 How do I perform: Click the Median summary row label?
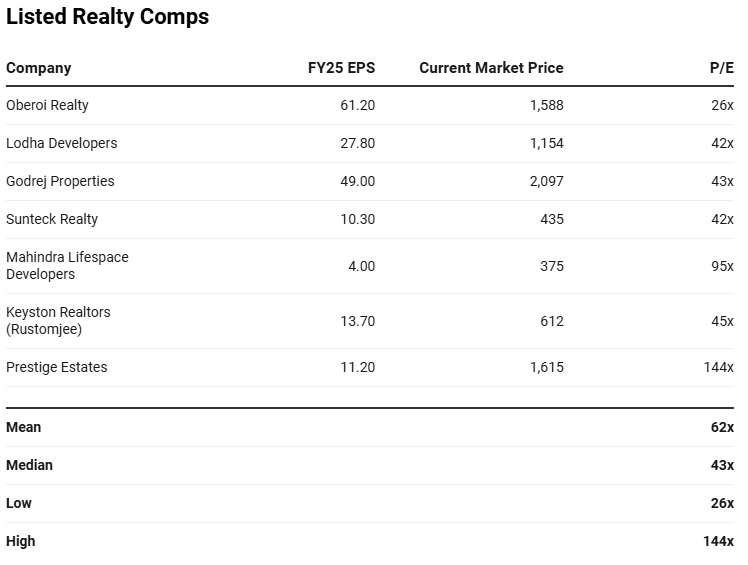[29, 465]
